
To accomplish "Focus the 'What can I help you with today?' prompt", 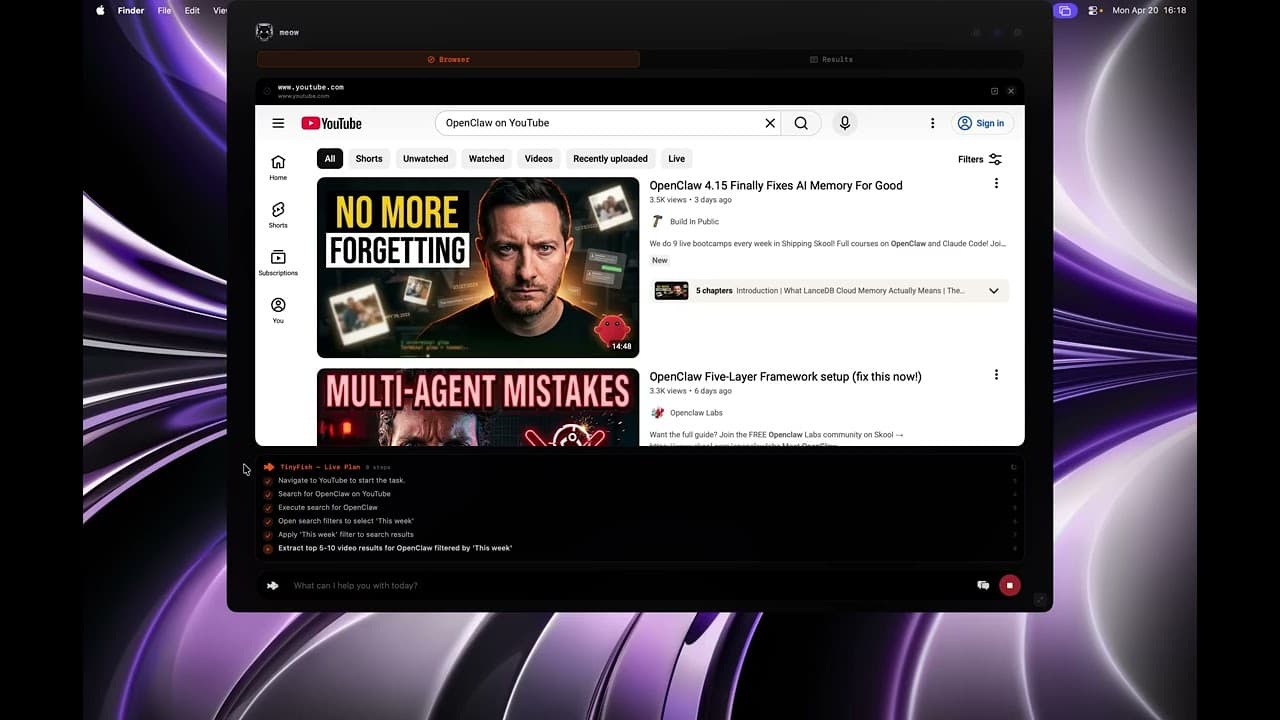I will point(628,585).
